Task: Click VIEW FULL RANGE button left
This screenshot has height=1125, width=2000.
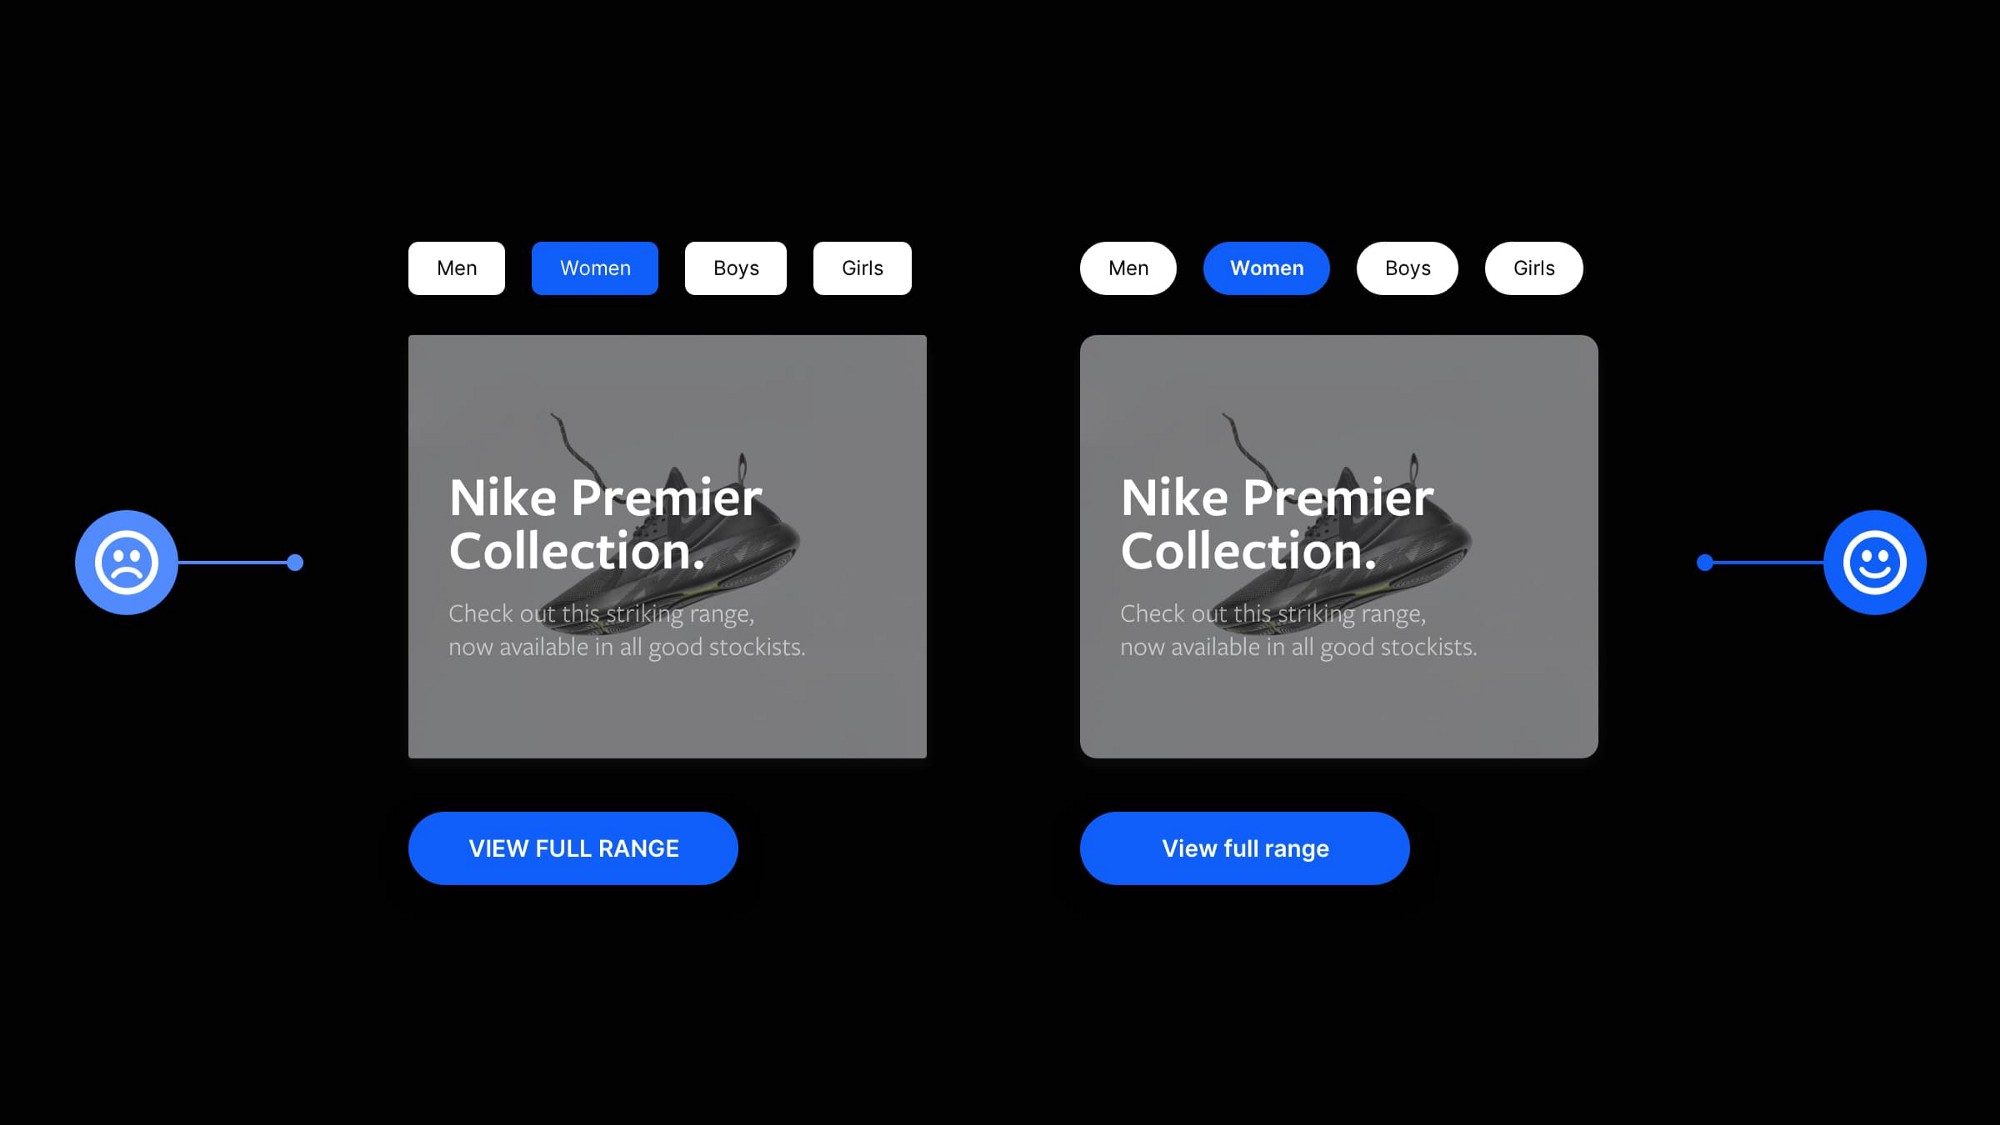Action: pyautogui.click(x=574, y=848)
